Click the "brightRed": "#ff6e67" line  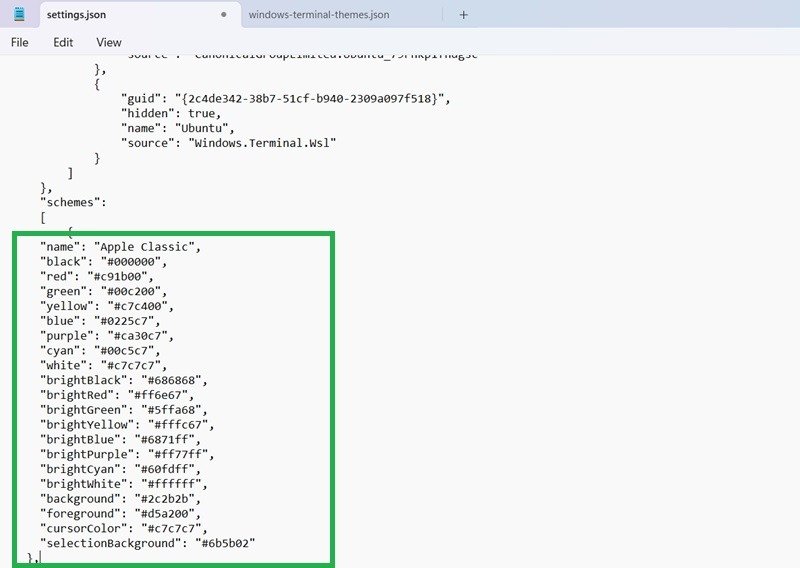[117, 395]
